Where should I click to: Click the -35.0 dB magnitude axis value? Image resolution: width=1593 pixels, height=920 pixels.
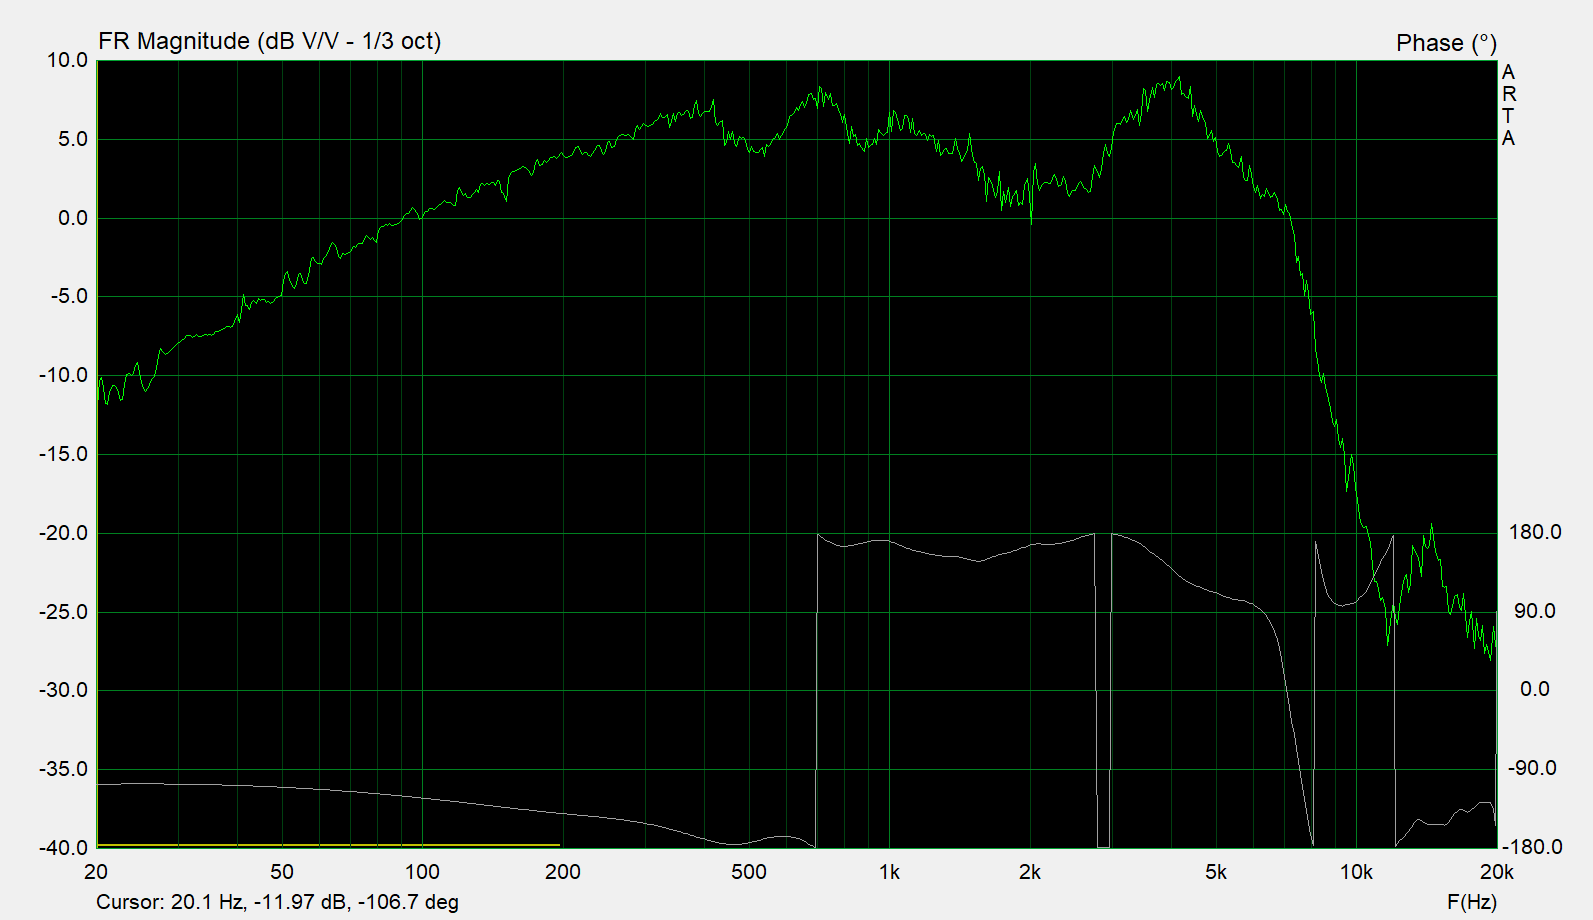coord(63,769)
